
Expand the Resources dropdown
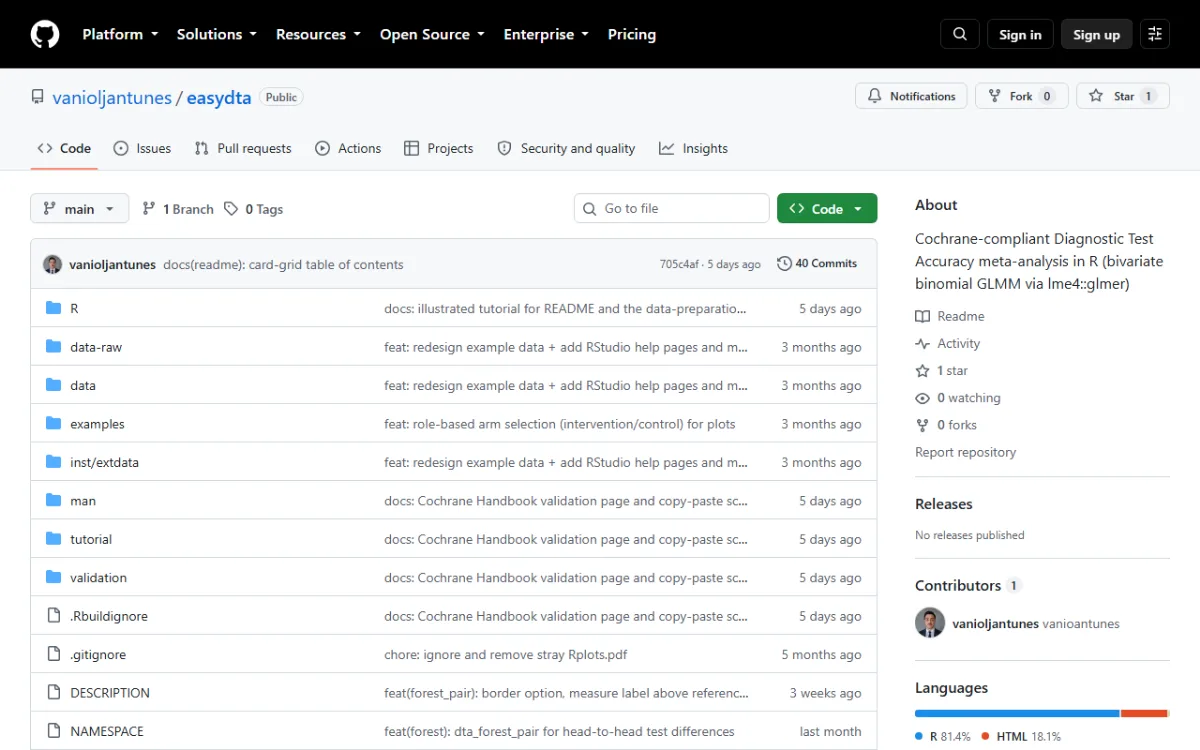pyautogui.click(x=319, y=34)
